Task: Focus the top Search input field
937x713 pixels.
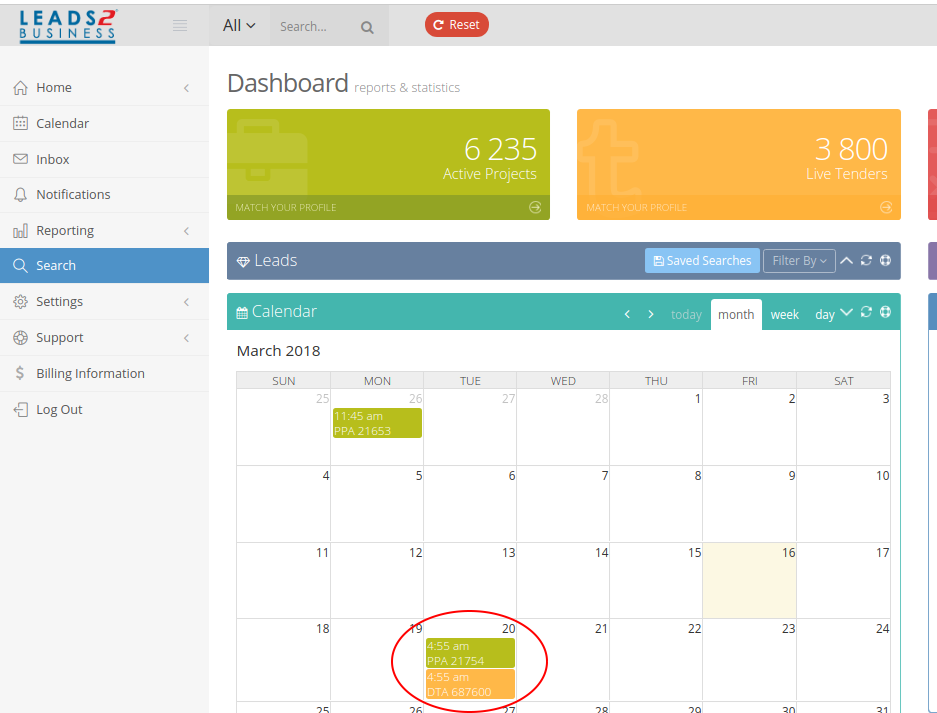Action: click(314, 27)
